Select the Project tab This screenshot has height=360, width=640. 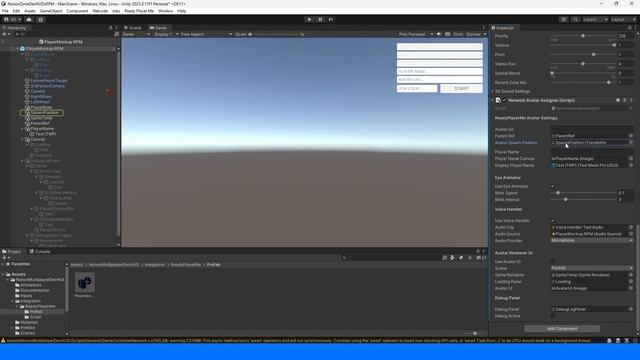click(12, 251)
